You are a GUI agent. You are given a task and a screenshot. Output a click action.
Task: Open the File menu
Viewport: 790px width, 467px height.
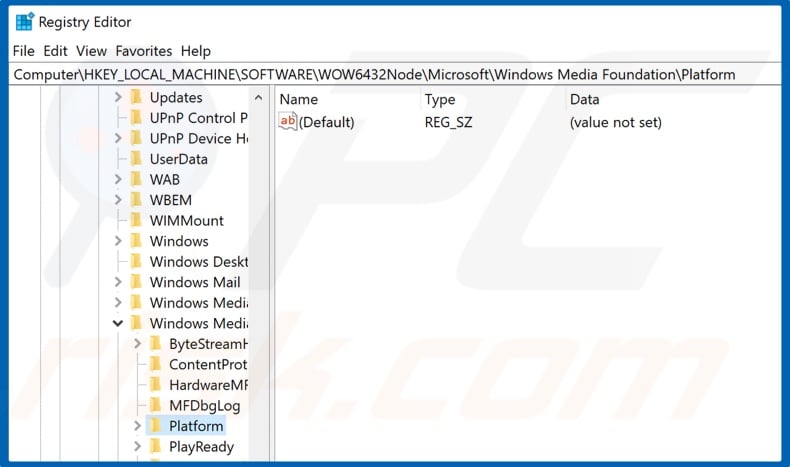(24, 50)
